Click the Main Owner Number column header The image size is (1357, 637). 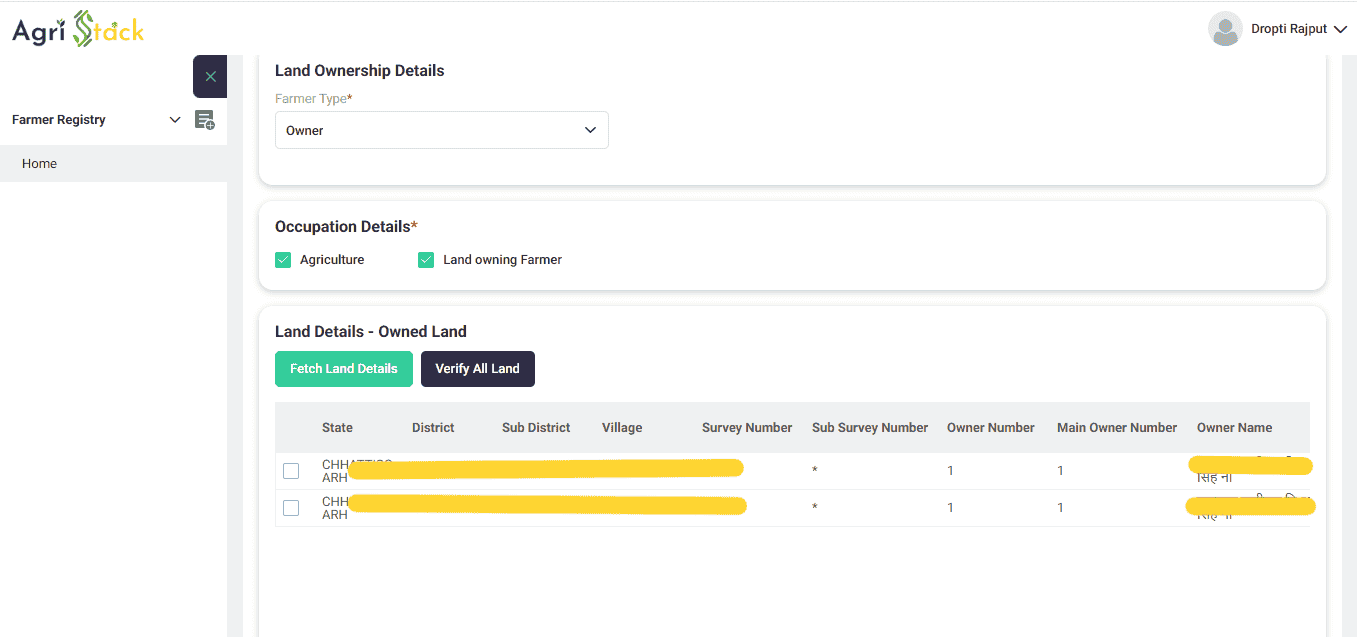point(1116,428)
